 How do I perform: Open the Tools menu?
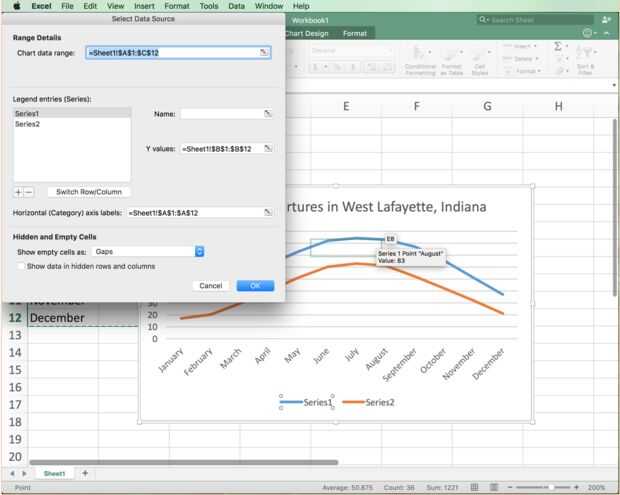(x=209, y=6)
